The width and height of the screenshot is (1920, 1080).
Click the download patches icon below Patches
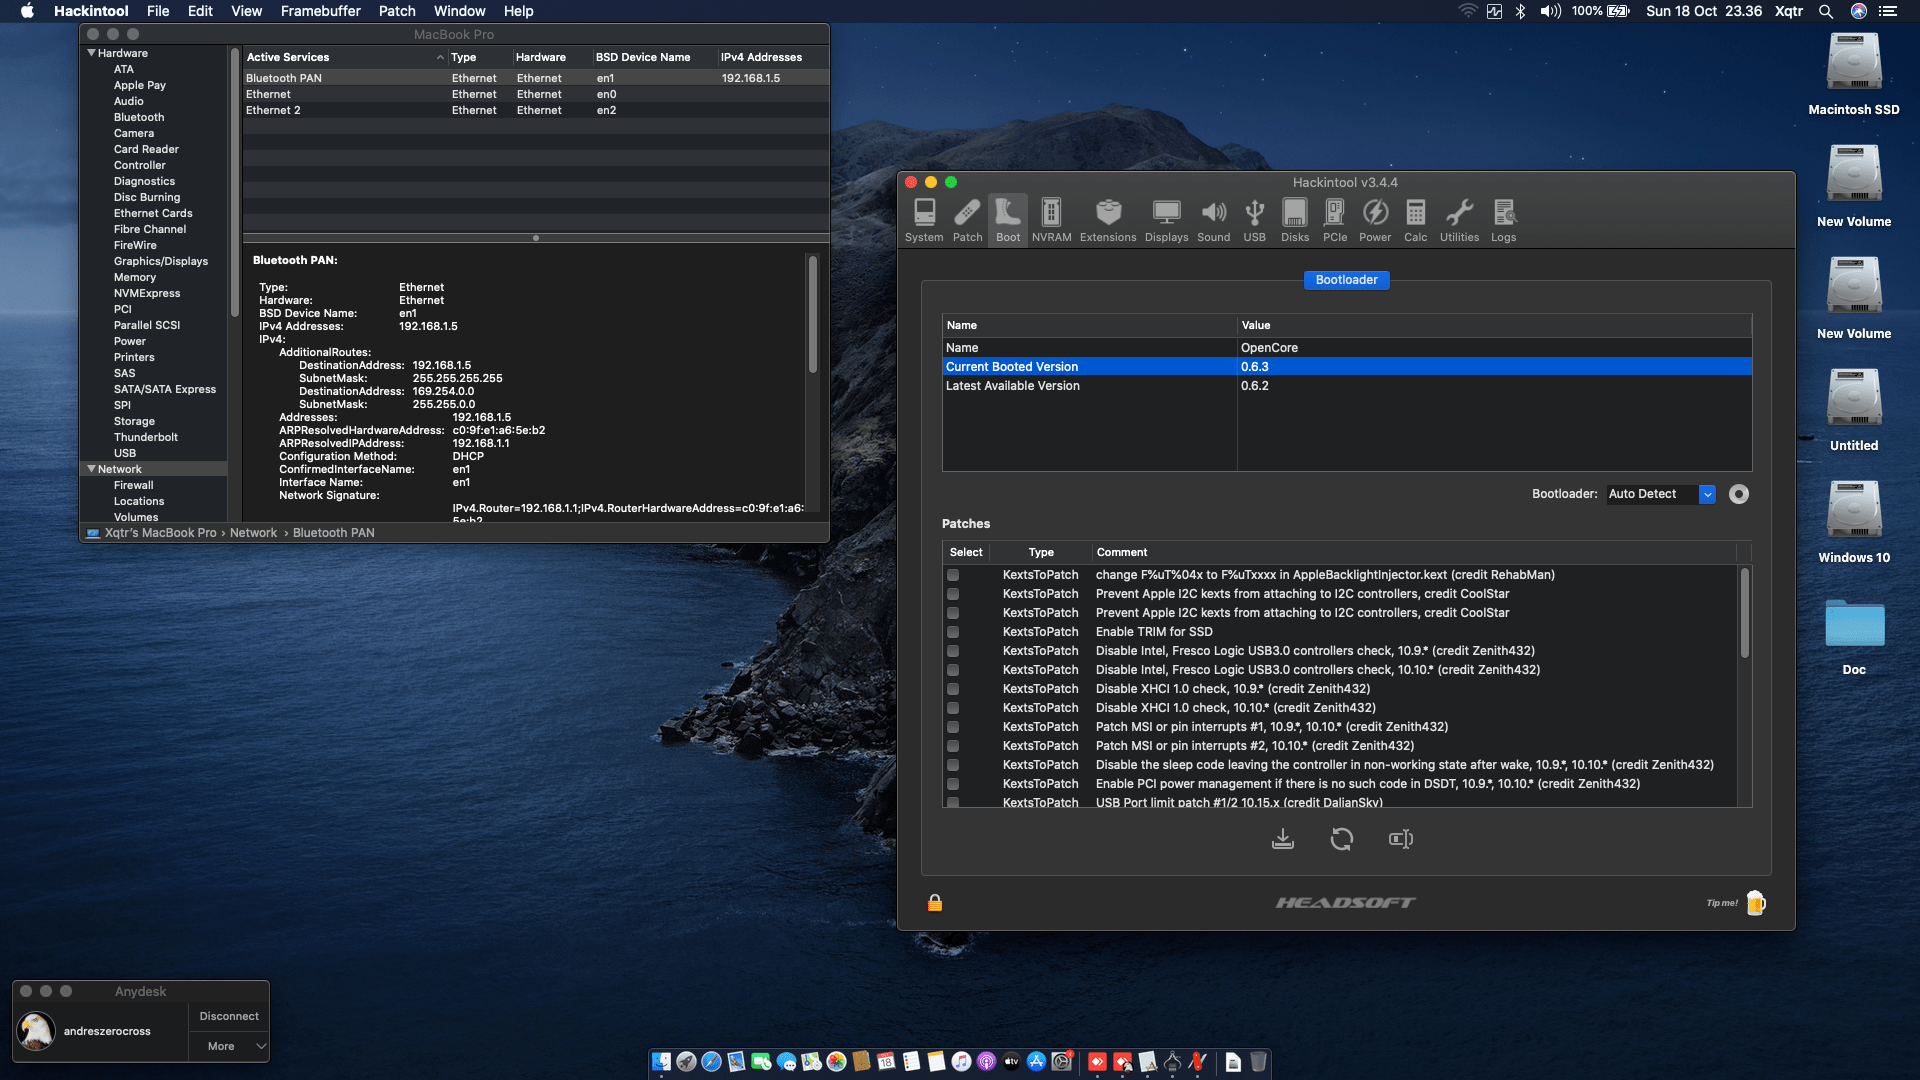click(x=1283, y=839)
